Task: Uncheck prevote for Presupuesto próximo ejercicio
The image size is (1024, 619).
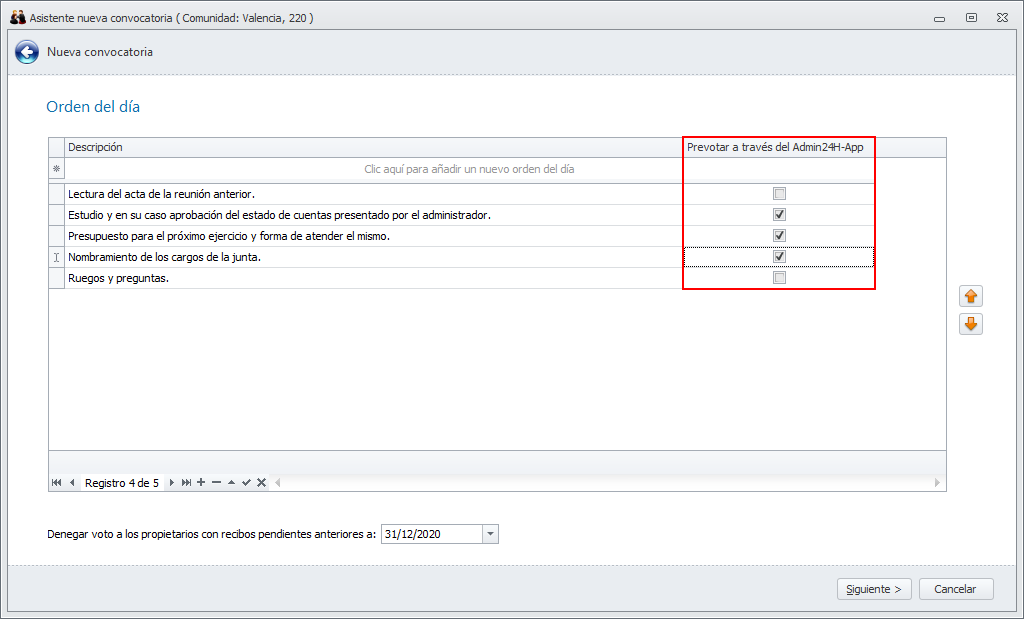Action: point(779,235)
